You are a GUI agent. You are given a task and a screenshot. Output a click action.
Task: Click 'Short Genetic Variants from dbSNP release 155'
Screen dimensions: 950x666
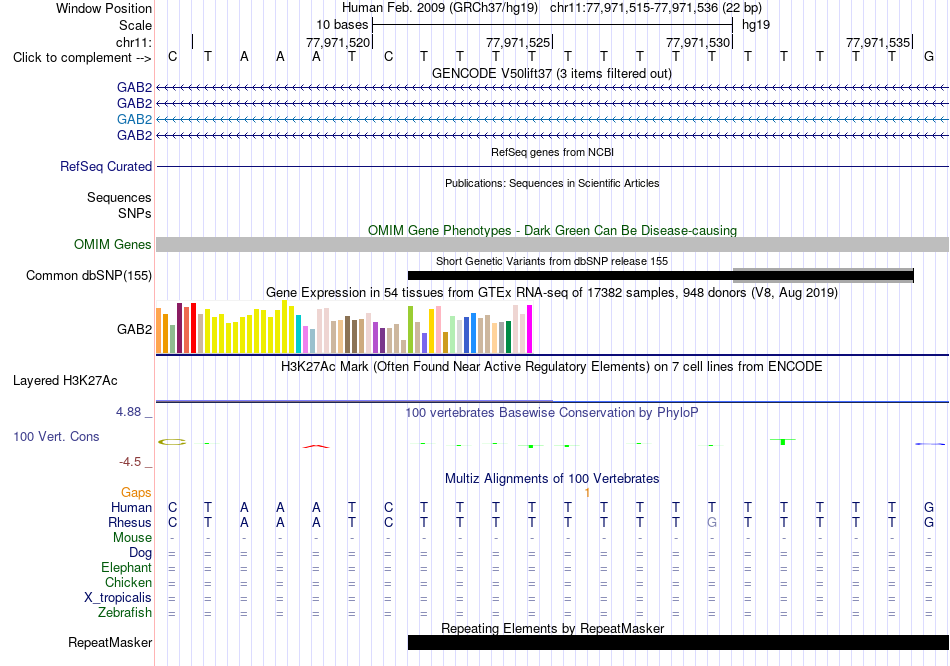pyautogui.click(x=552, y=261)
